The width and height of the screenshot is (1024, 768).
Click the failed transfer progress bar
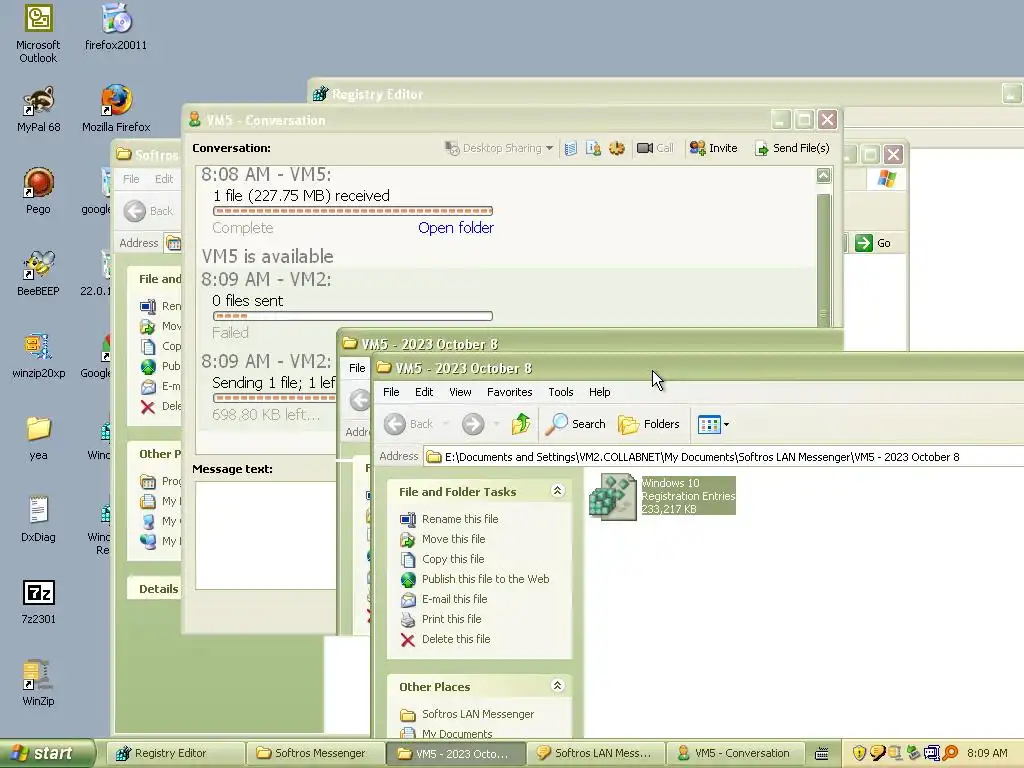(x=353, y=316)
